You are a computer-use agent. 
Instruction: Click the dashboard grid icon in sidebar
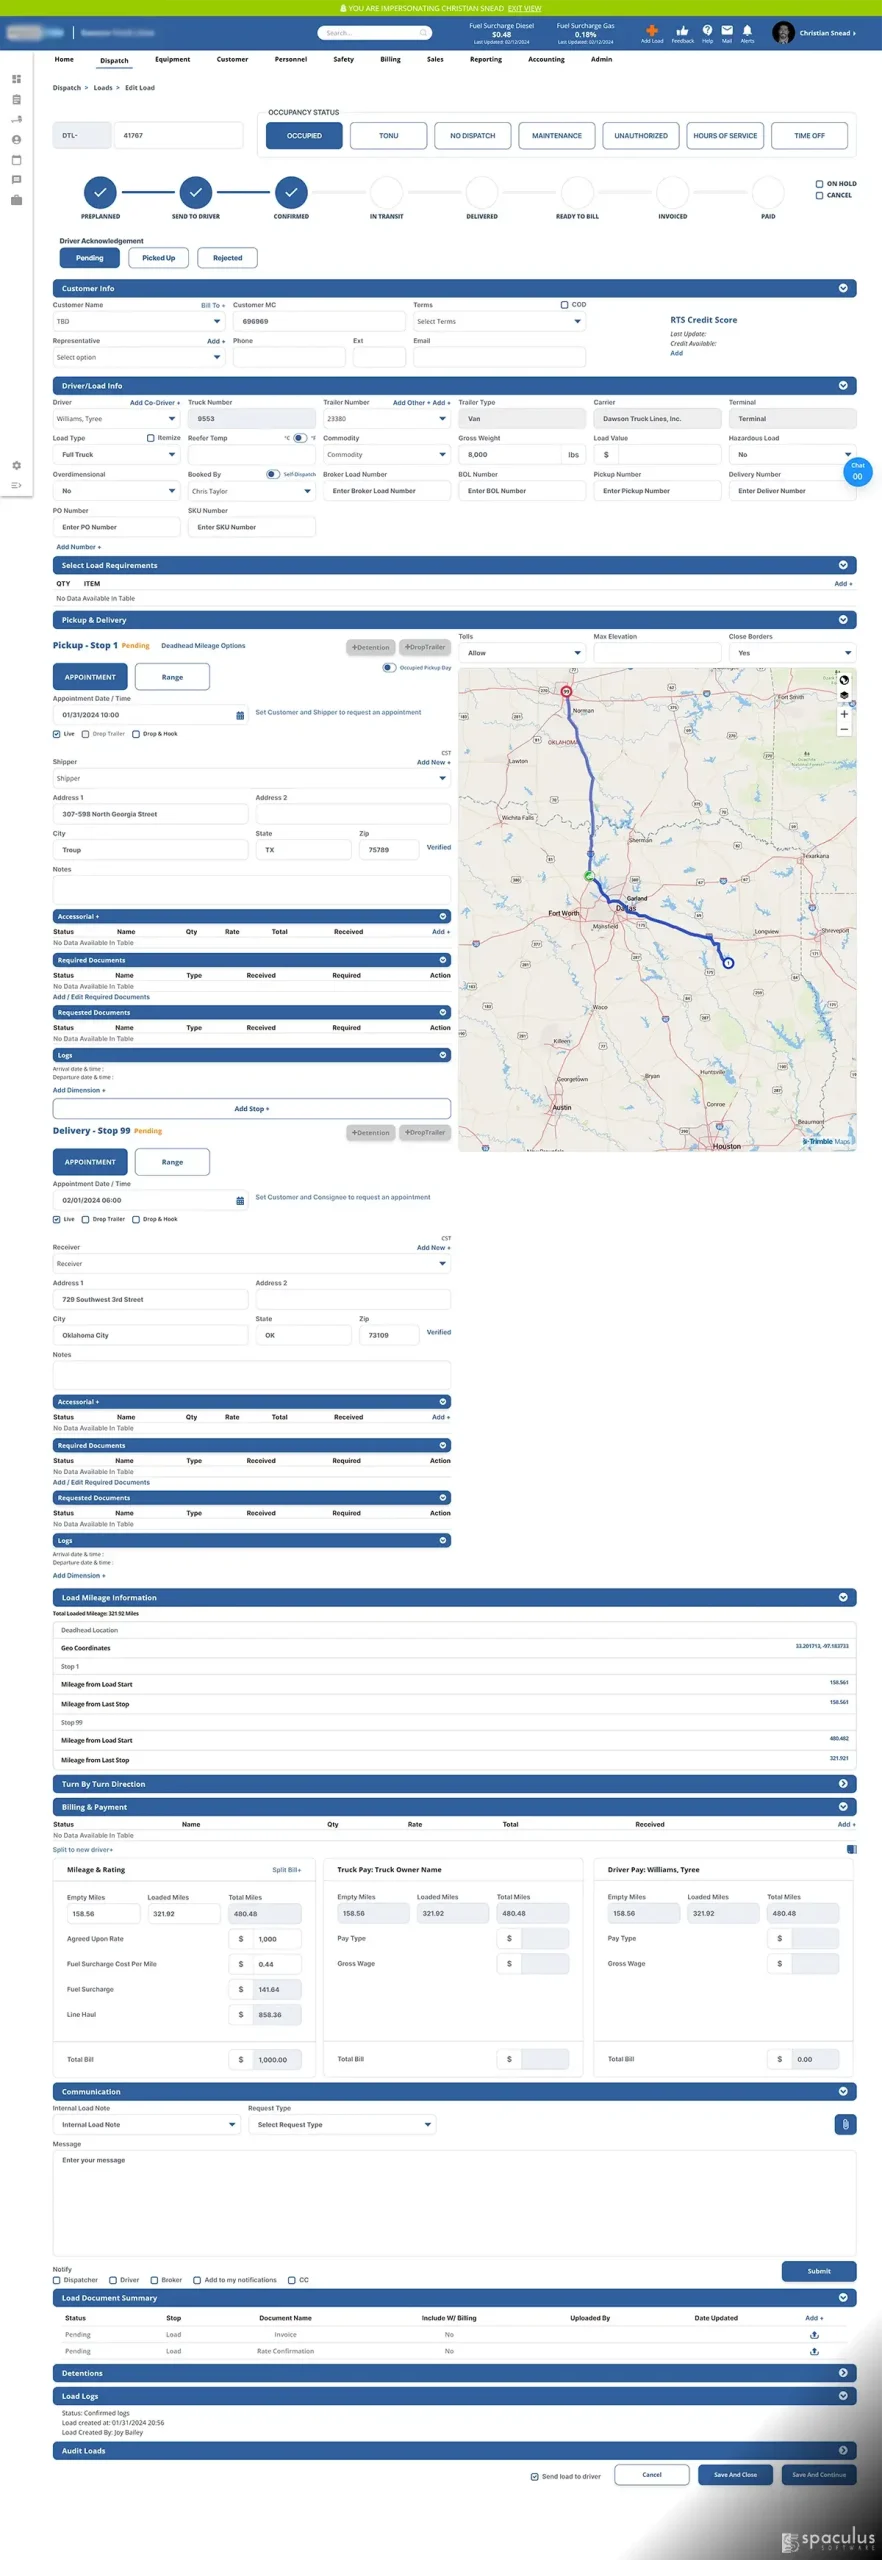16,79
